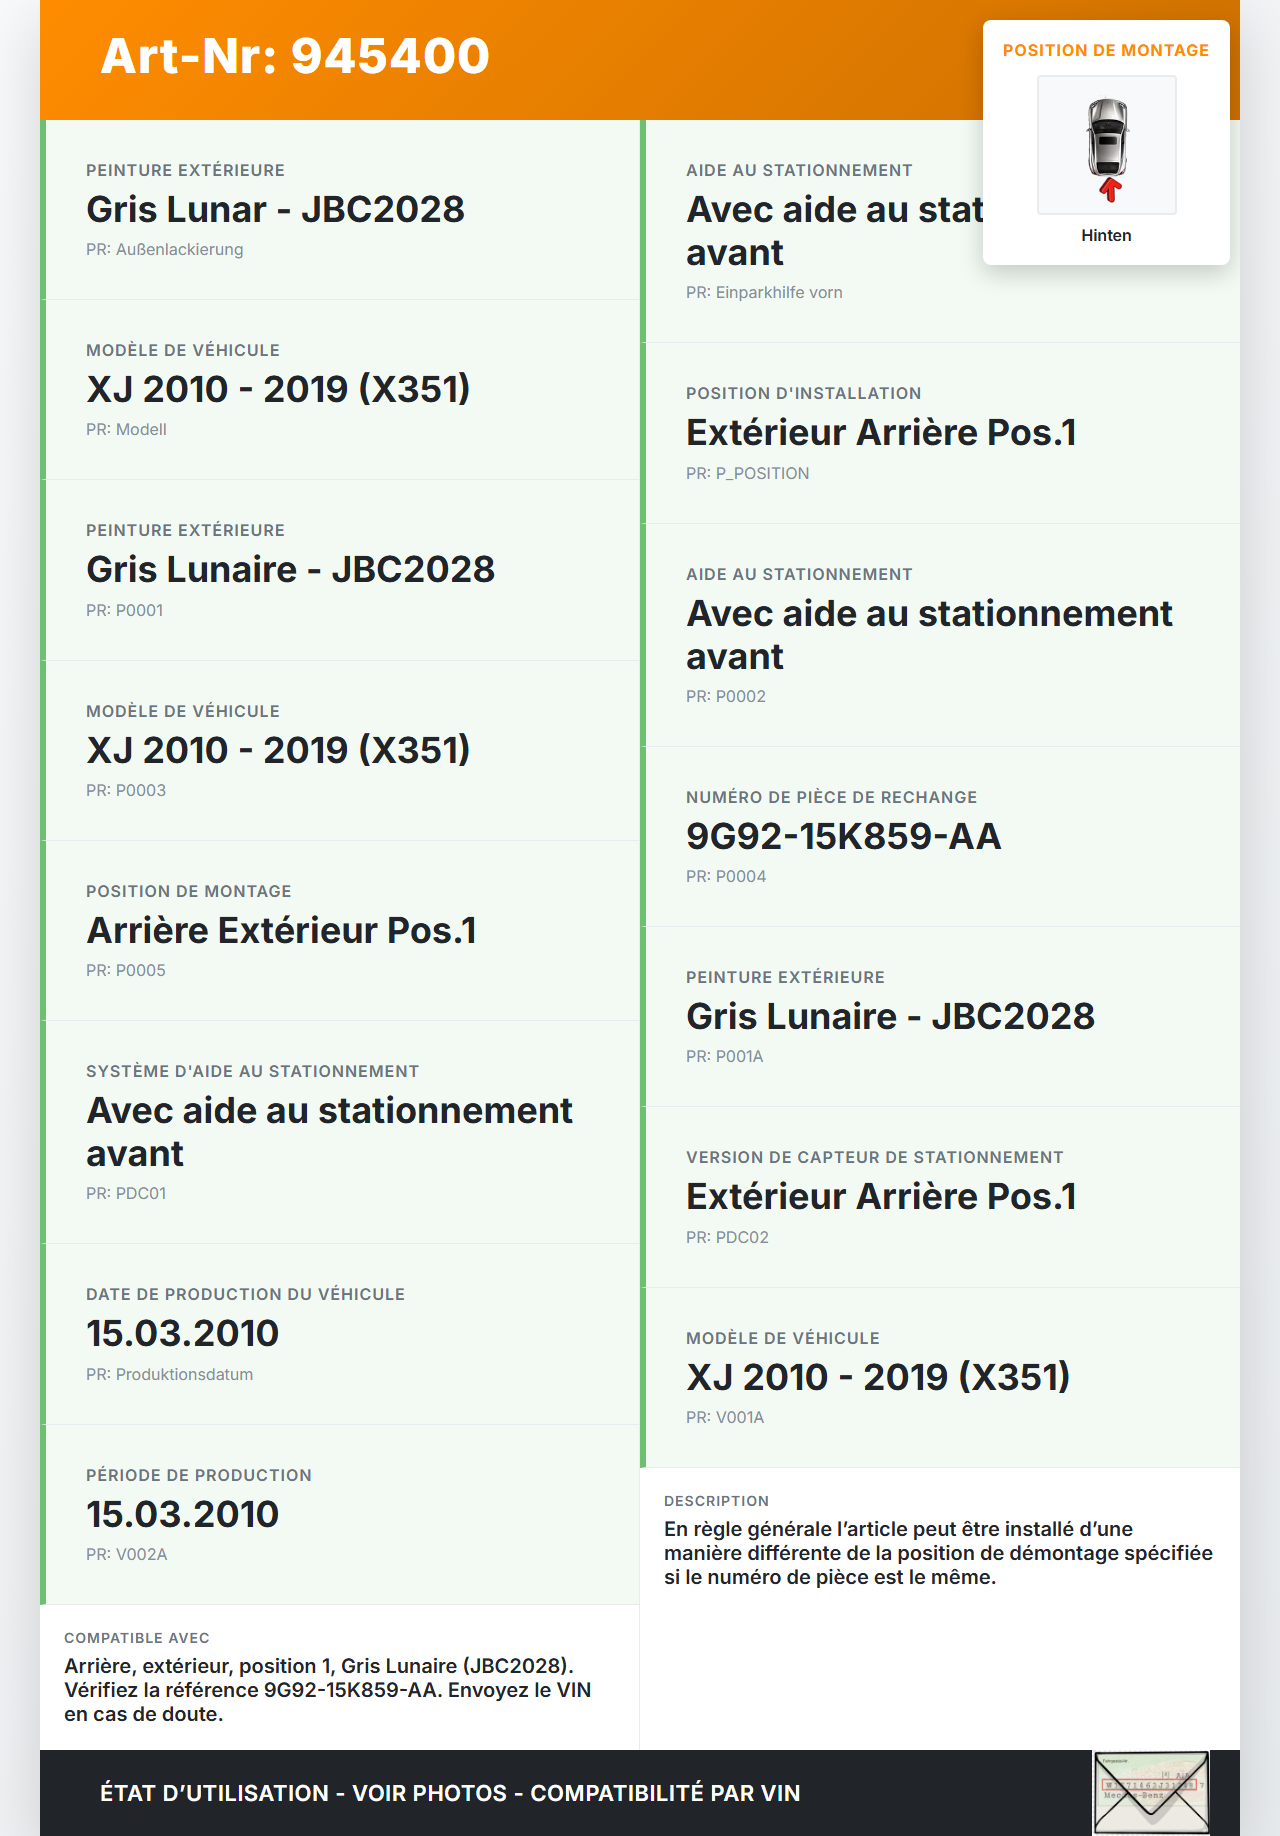Screen dimensions: 1280x1836
Task: Click the Date de production du véhicule value
Action: [x=182, y=1333]
